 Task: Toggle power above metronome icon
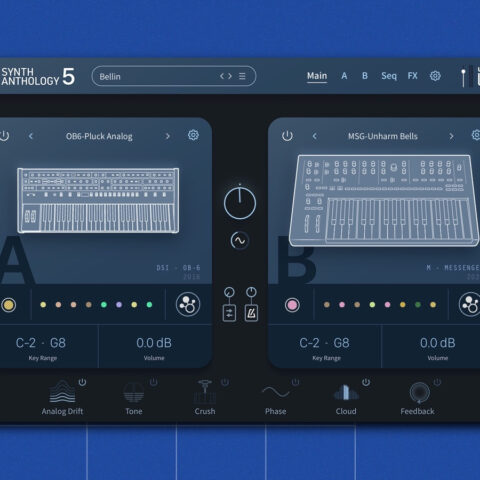(251, 292)
